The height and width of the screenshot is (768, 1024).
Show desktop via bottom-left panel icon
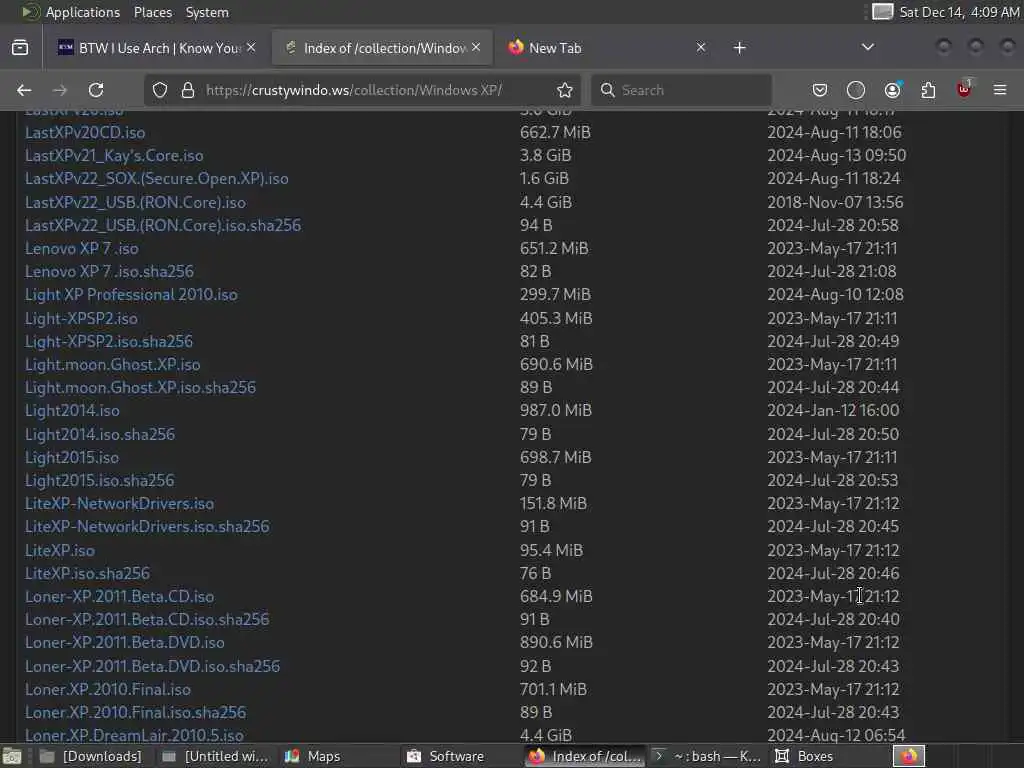click(12, 756)
